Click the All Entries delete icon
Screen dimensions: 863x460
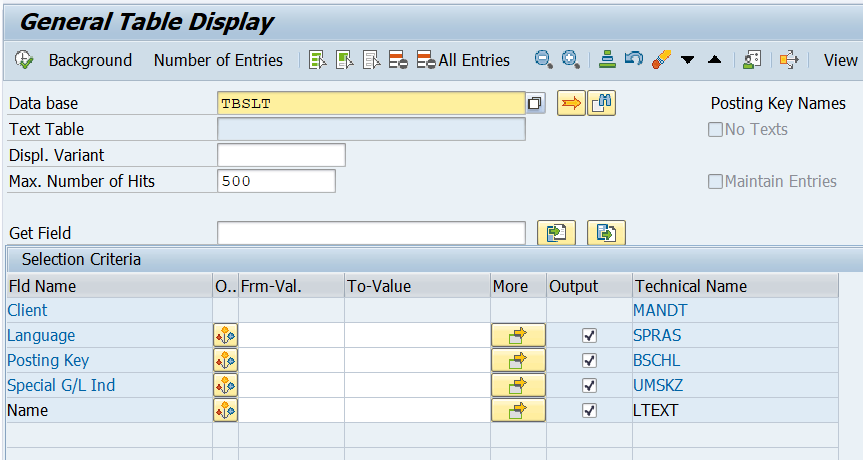tap(426, 59)
